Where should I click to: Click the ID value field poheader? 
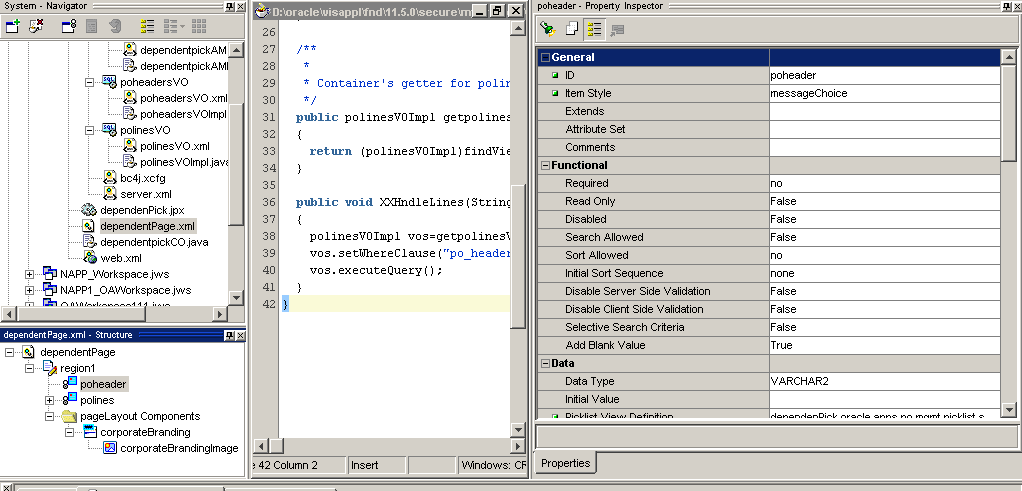tap(884, 76)
